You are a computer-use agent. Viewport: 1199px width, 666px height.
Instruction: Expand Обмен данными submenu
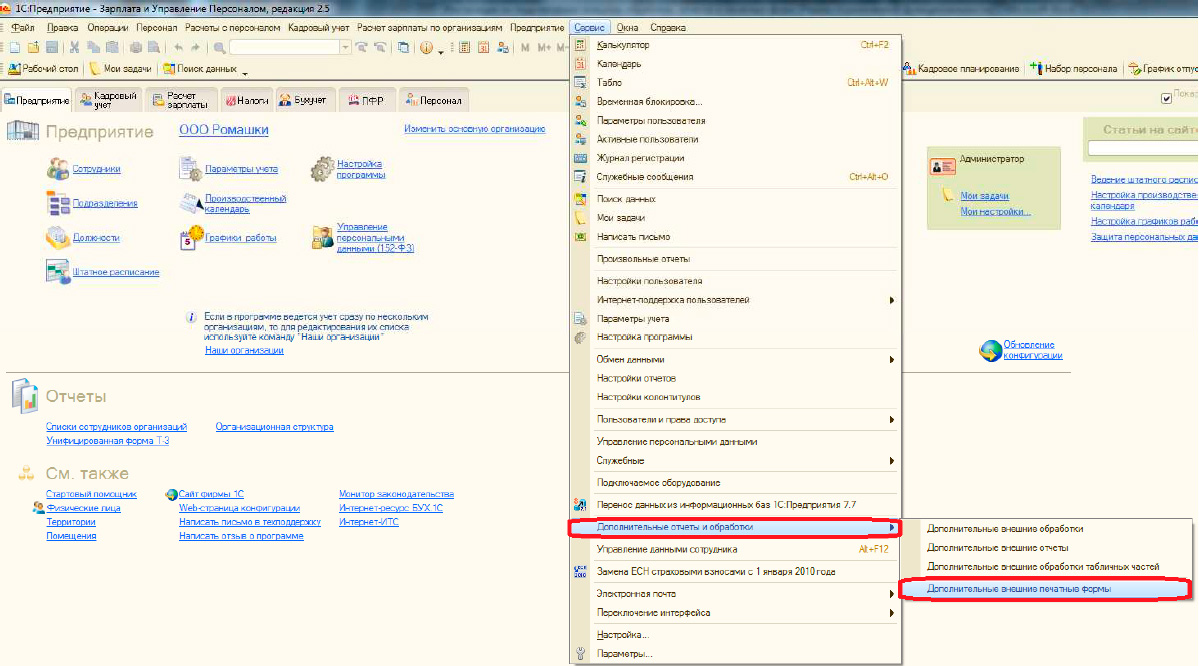892,359
